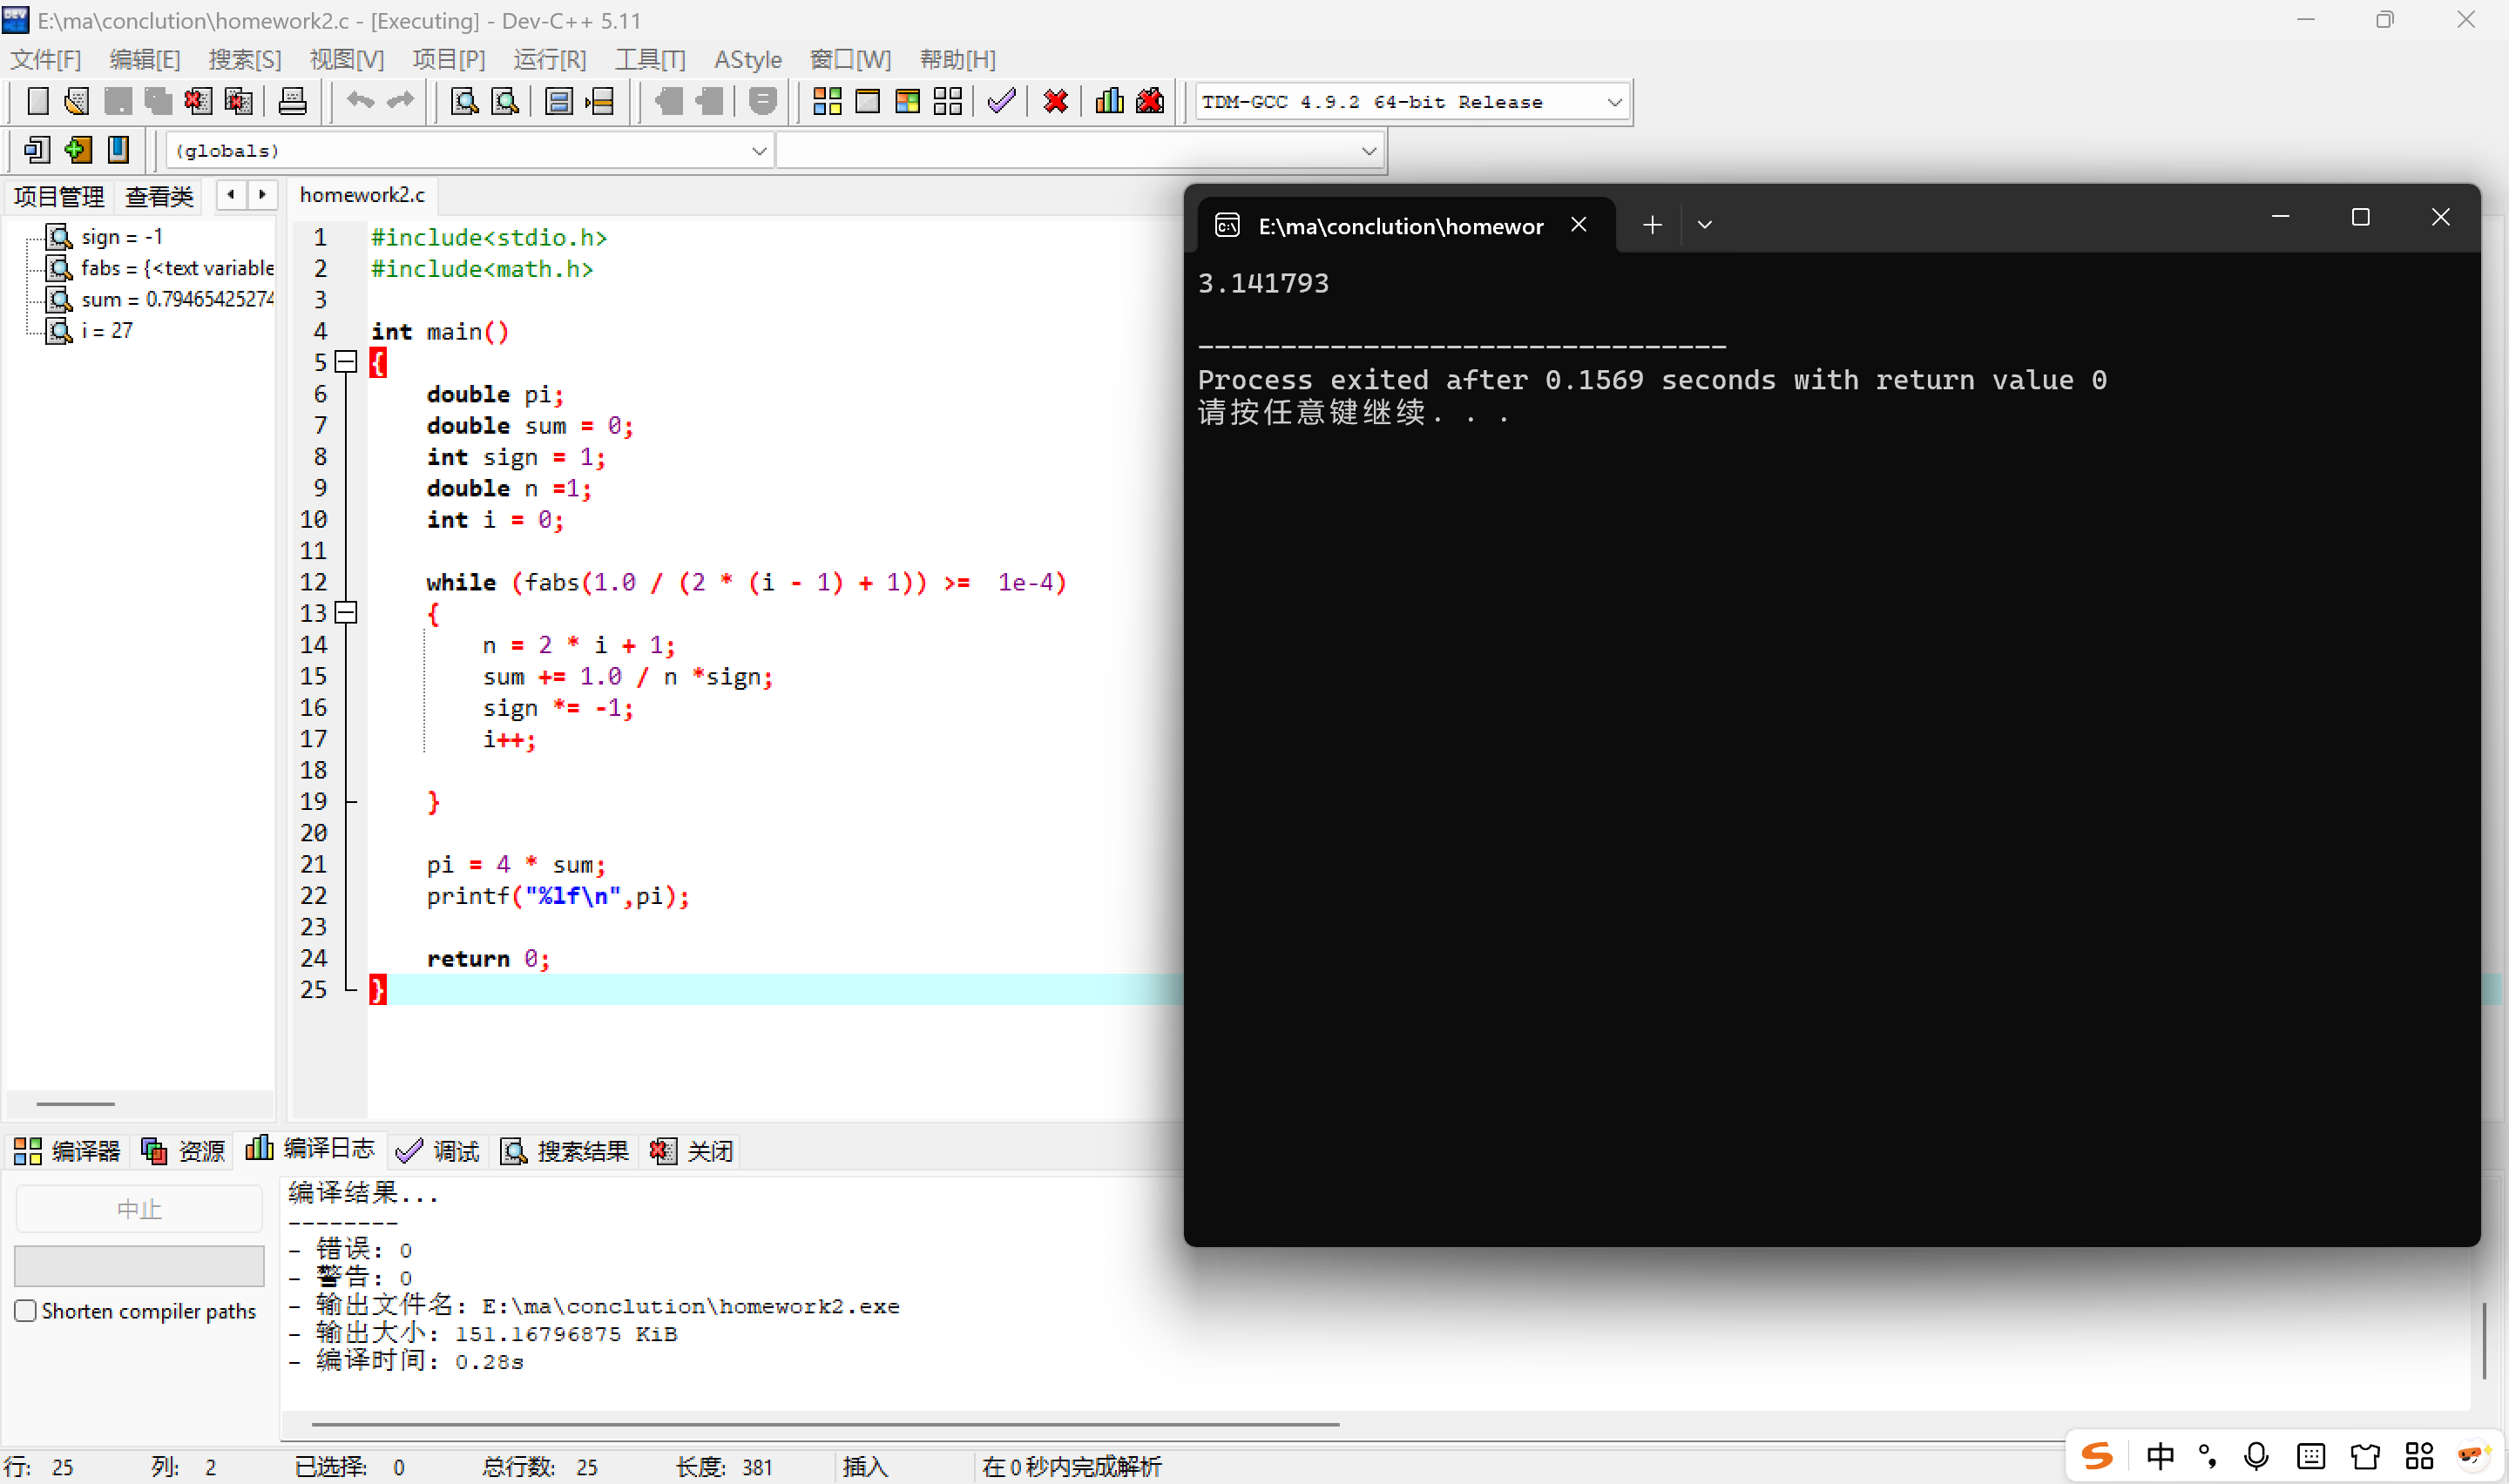Switch to the 查看类 class view tab
This screenshot has width=2509, height=1484.
tap(159, 196)
